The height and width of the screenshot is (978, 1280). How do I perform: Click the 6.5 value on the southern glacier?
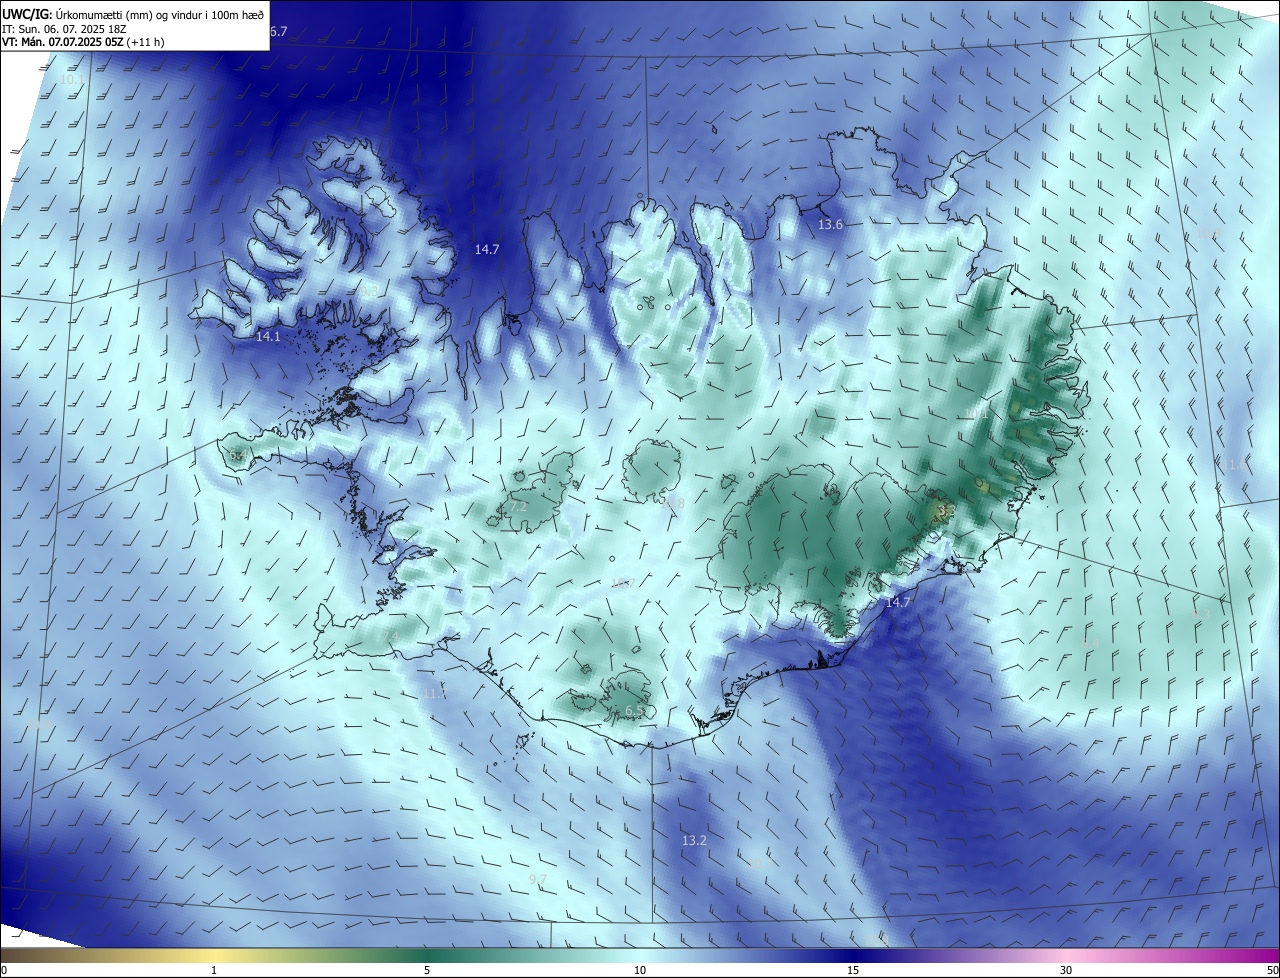coord(634,711)
